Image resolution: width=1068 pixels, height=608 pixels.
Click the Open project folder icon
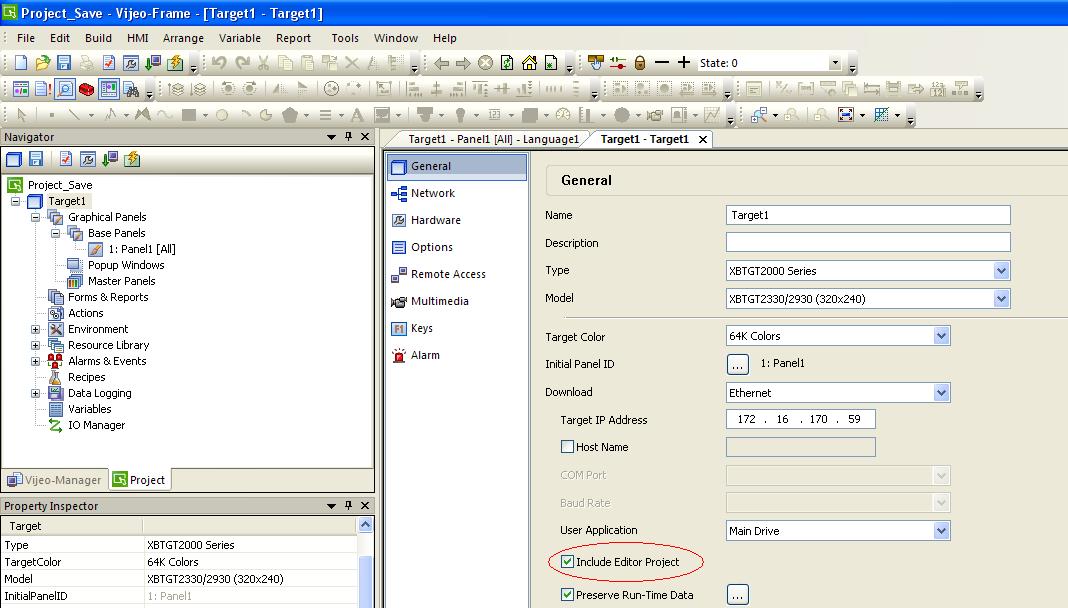click(42, 63)
